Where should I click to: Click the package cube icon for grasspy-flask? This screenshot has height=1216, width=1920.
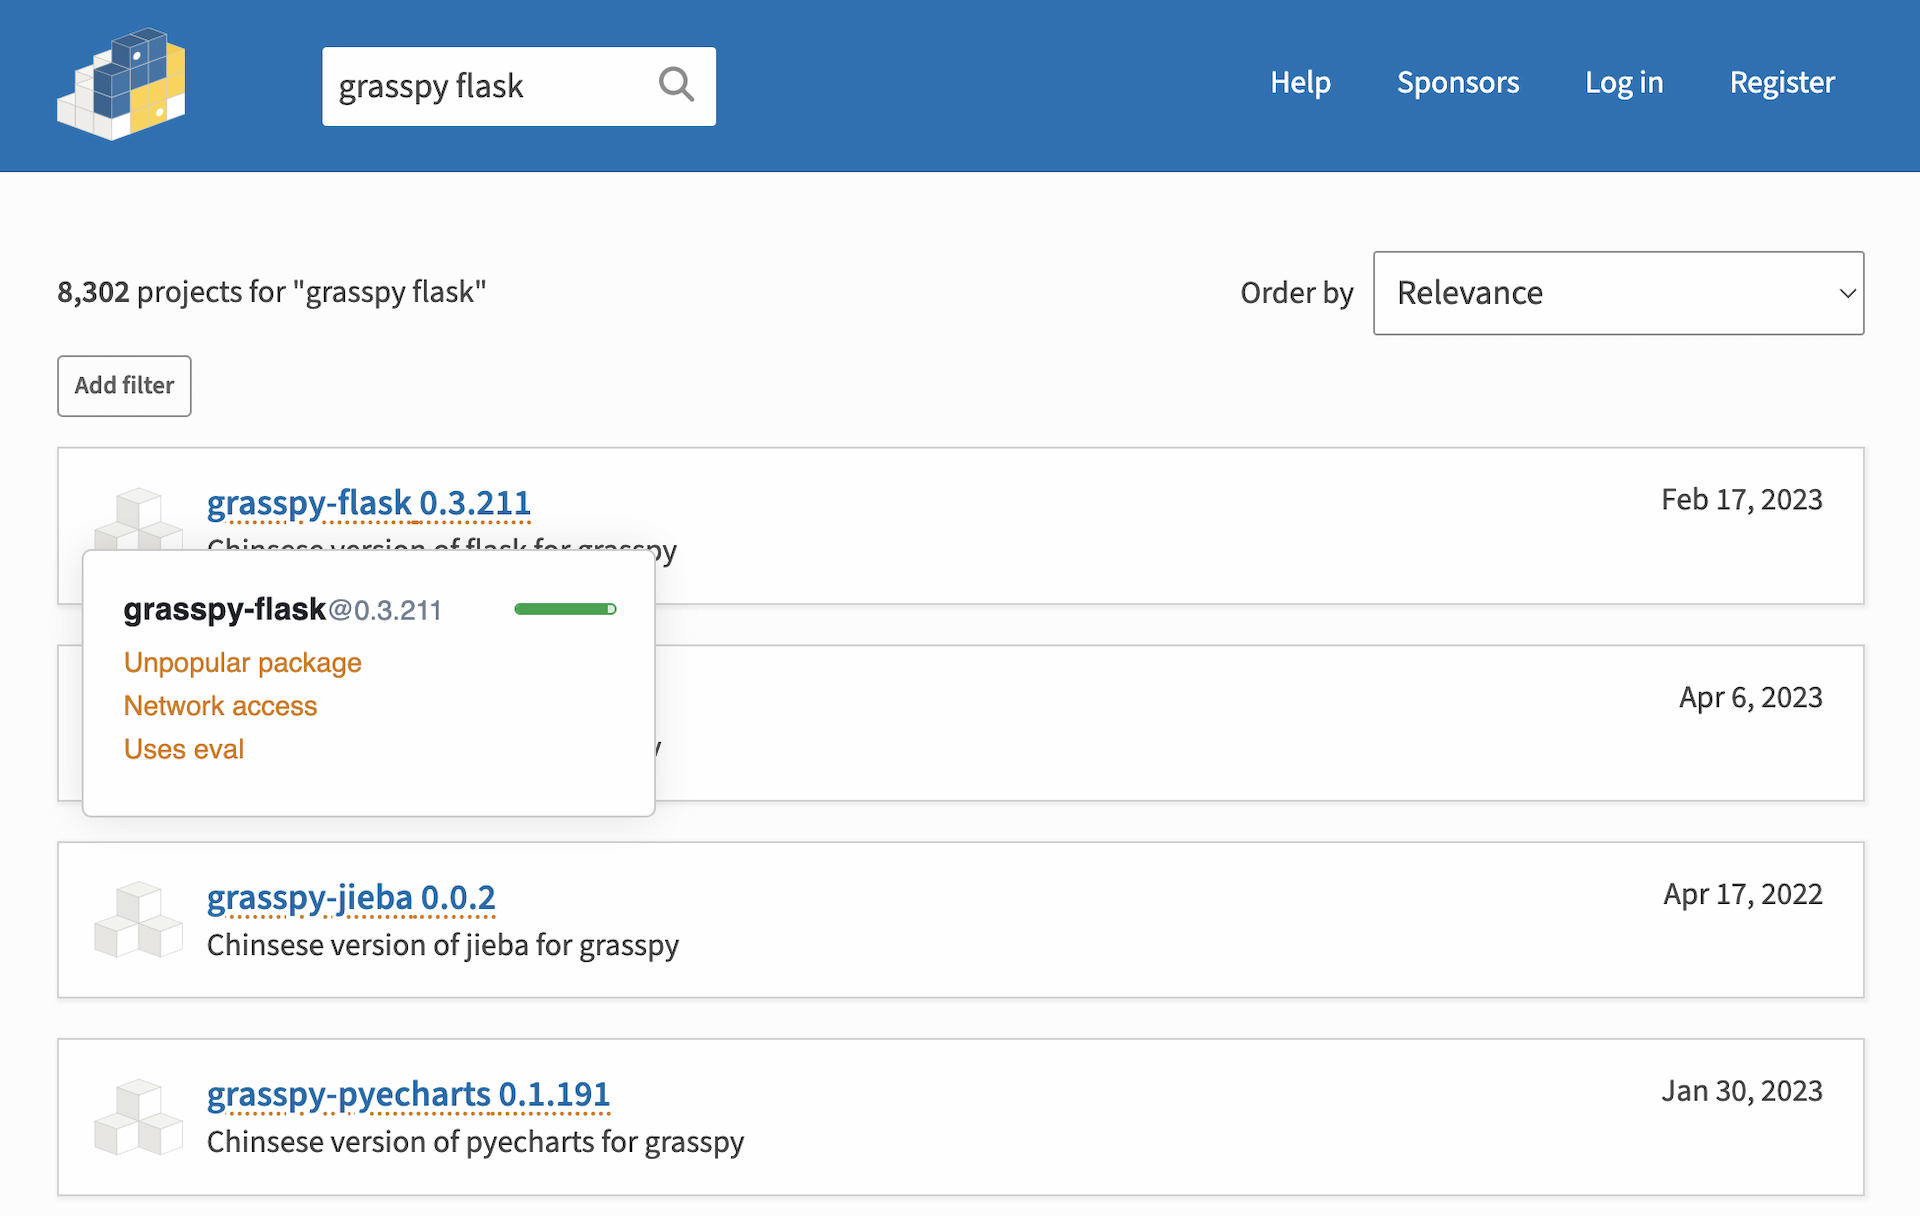coord(138,518)
